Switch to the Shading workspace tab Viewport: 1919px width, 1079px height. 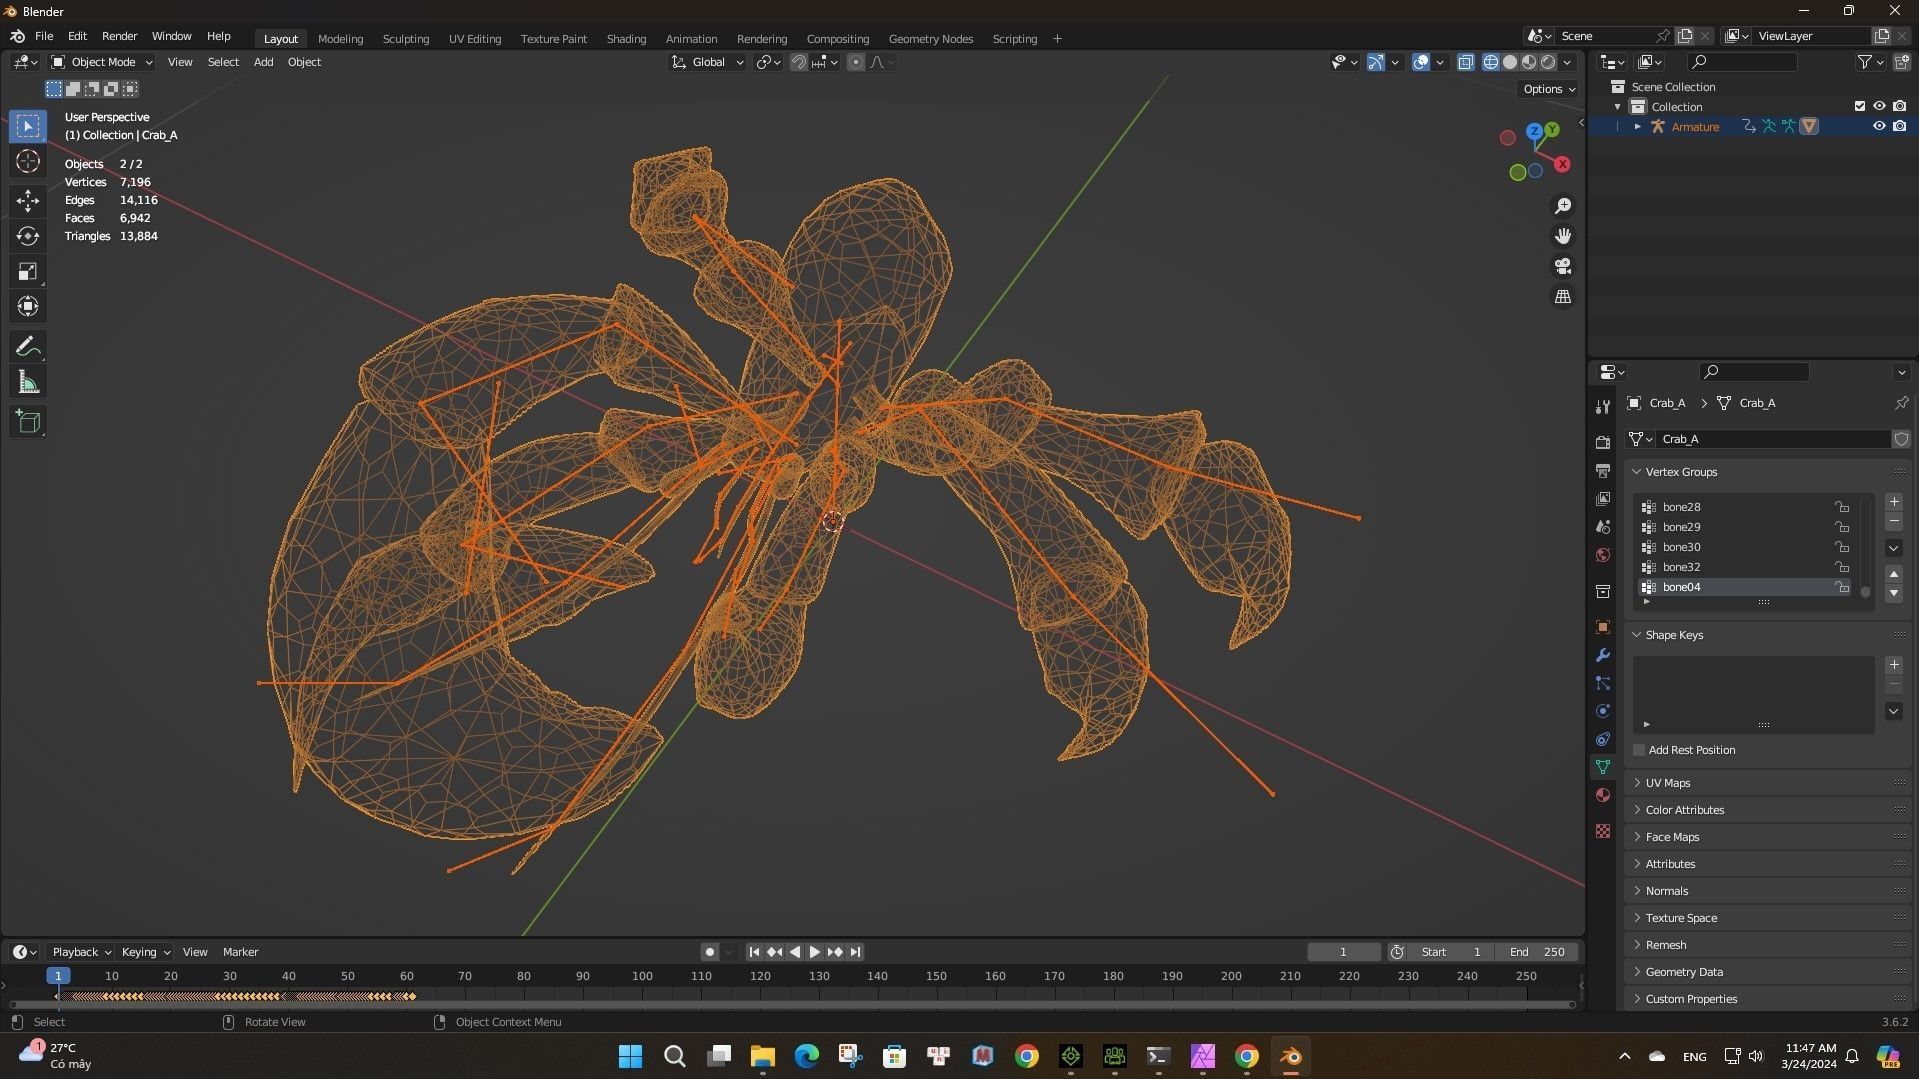tap(626, 39)
